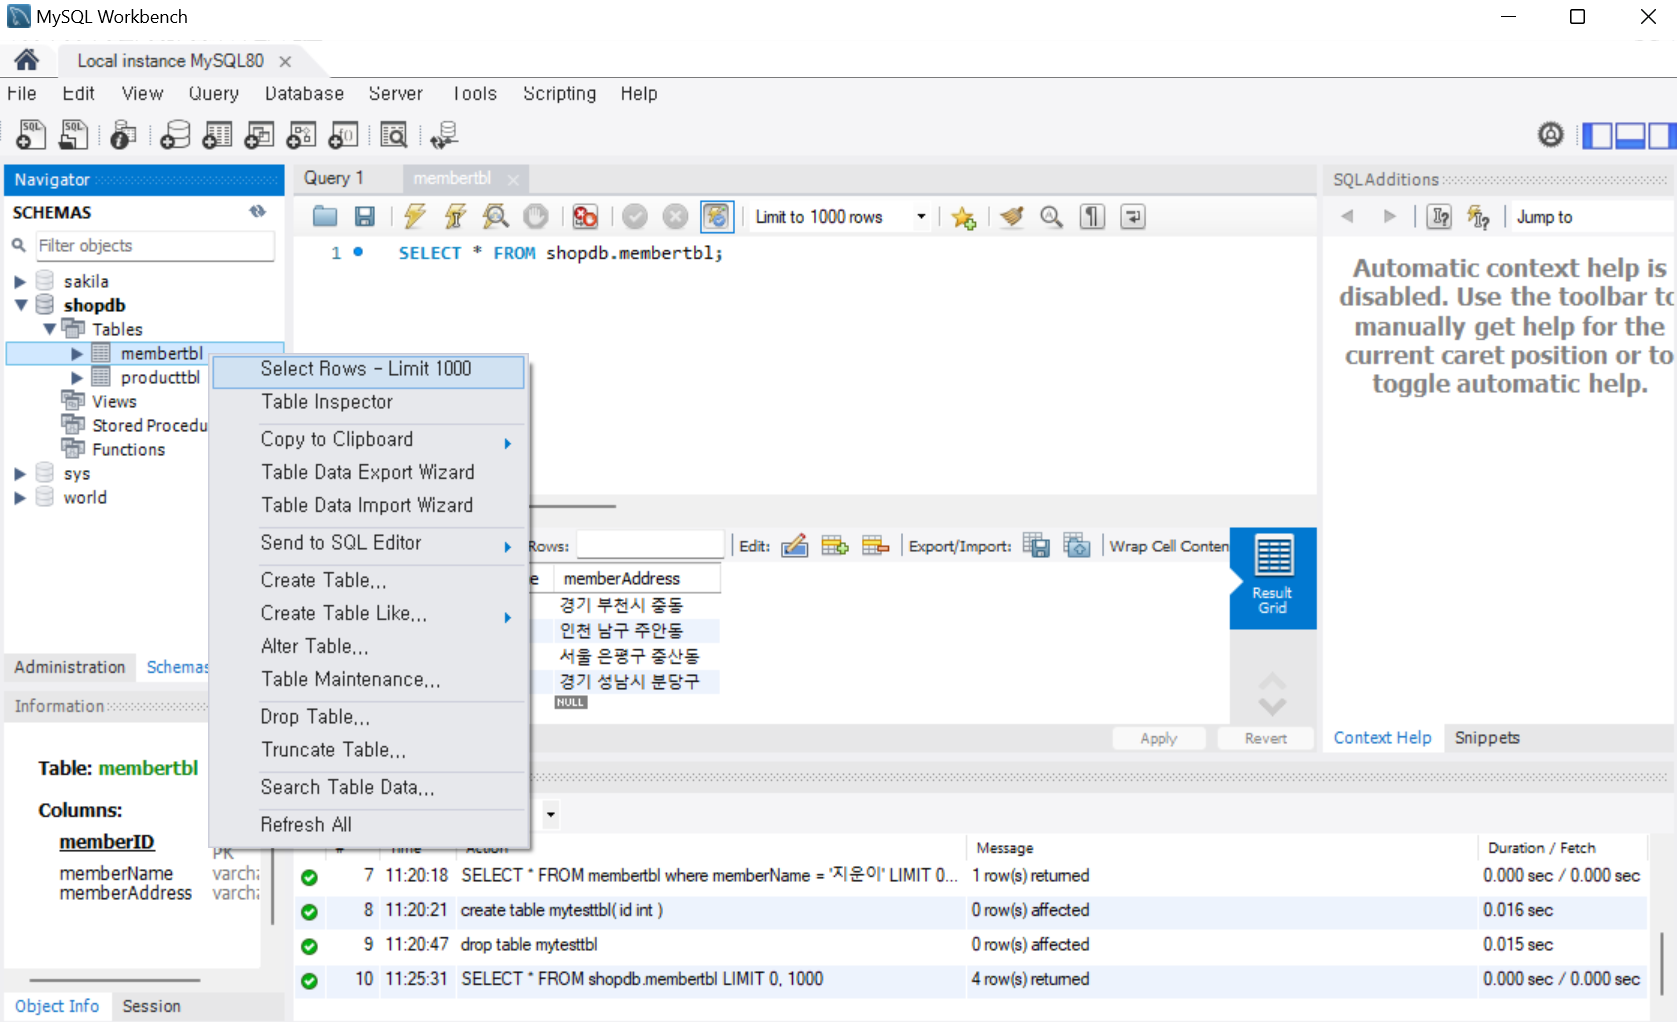The height and width of the screenshot is (1022, 1677).
Task: Open the Copy to Clipboard submenu
Action: (x=368, y=440)
